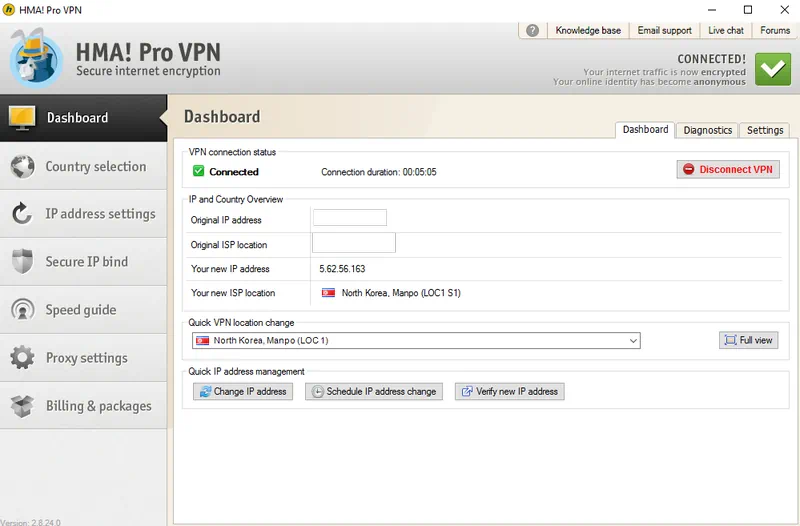Viewport: 800px width, 526px height.
Task: Click the CONNECTED! header status text
Action: (711, 59)
